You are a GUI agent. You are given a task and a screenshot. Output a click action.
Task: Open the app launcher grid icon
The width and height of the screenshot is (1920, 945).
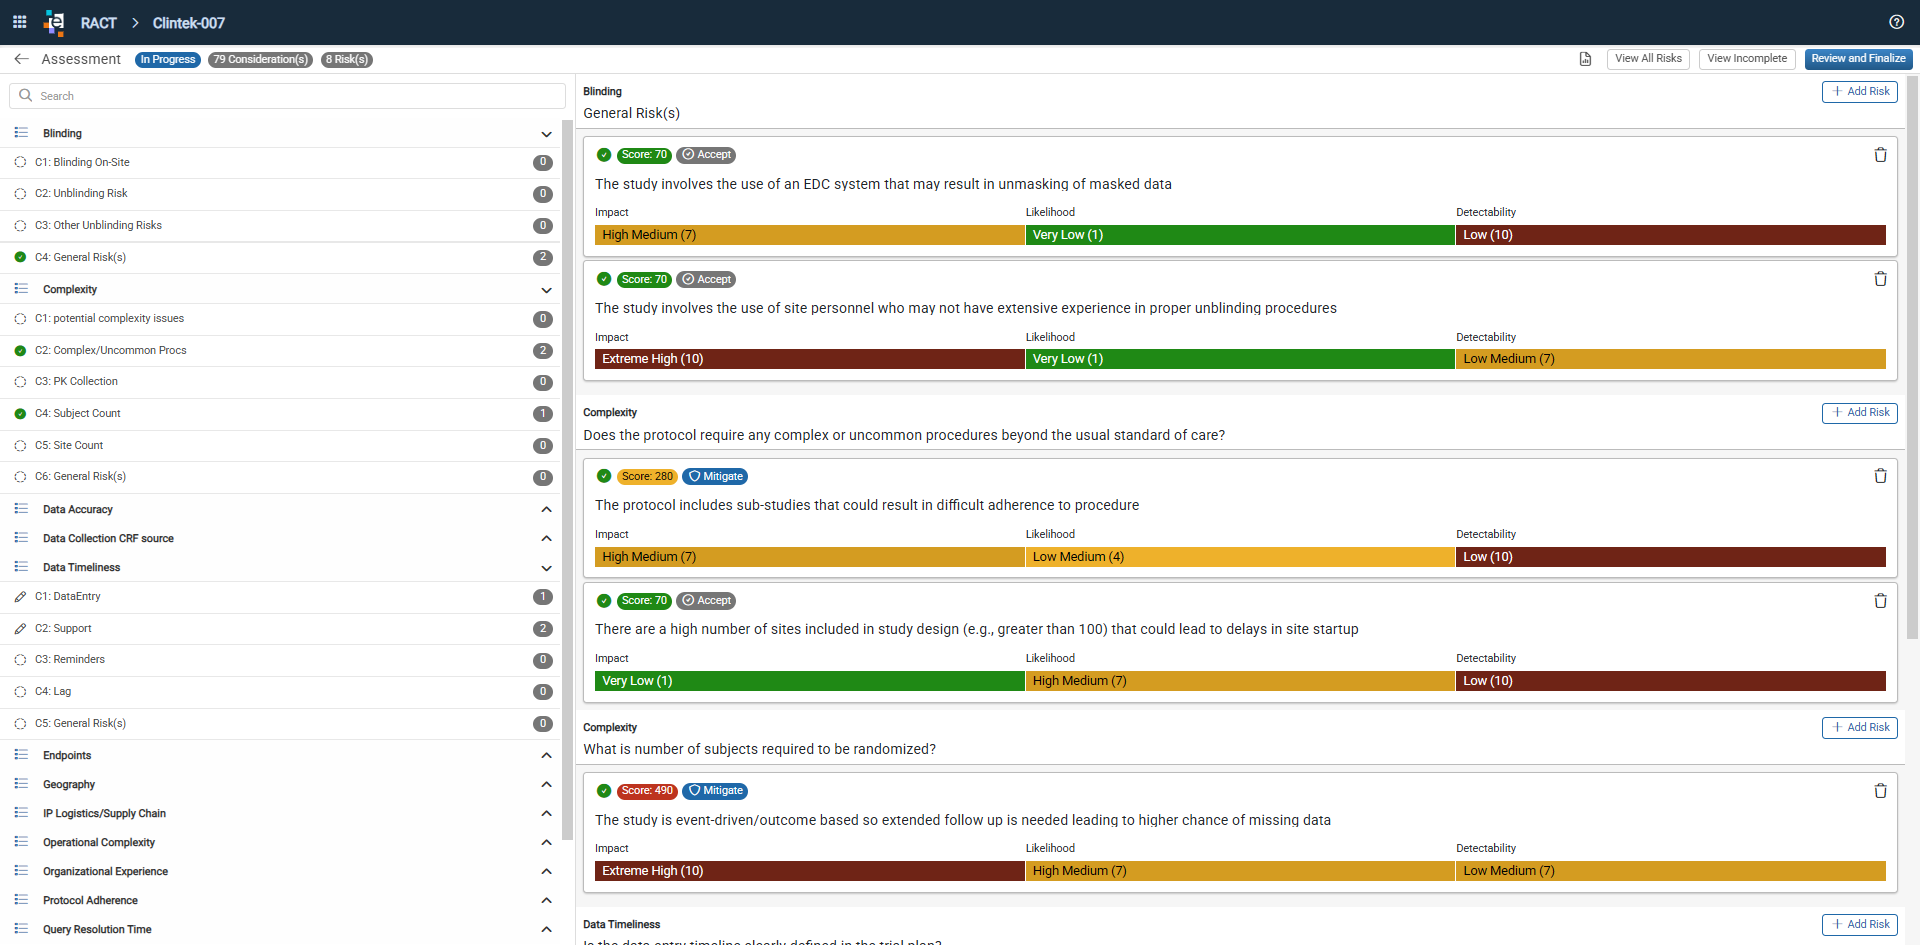pos(19,22)
